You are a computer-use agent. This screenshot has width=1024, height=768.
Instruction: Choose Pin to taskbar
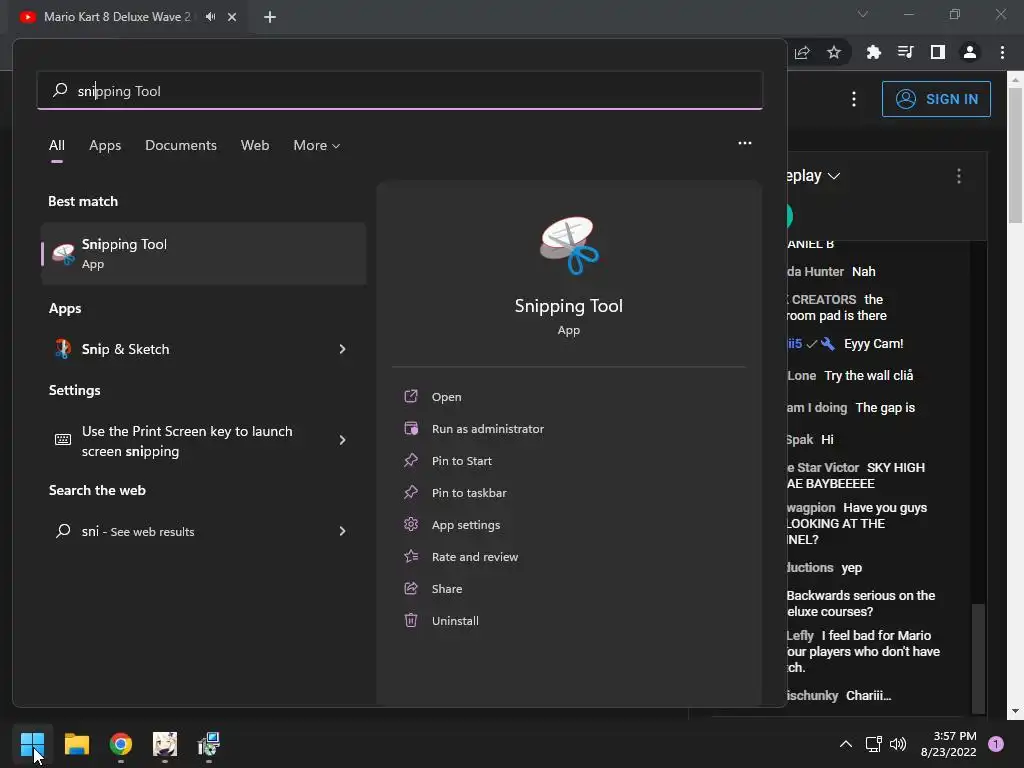tap(469, 492)
